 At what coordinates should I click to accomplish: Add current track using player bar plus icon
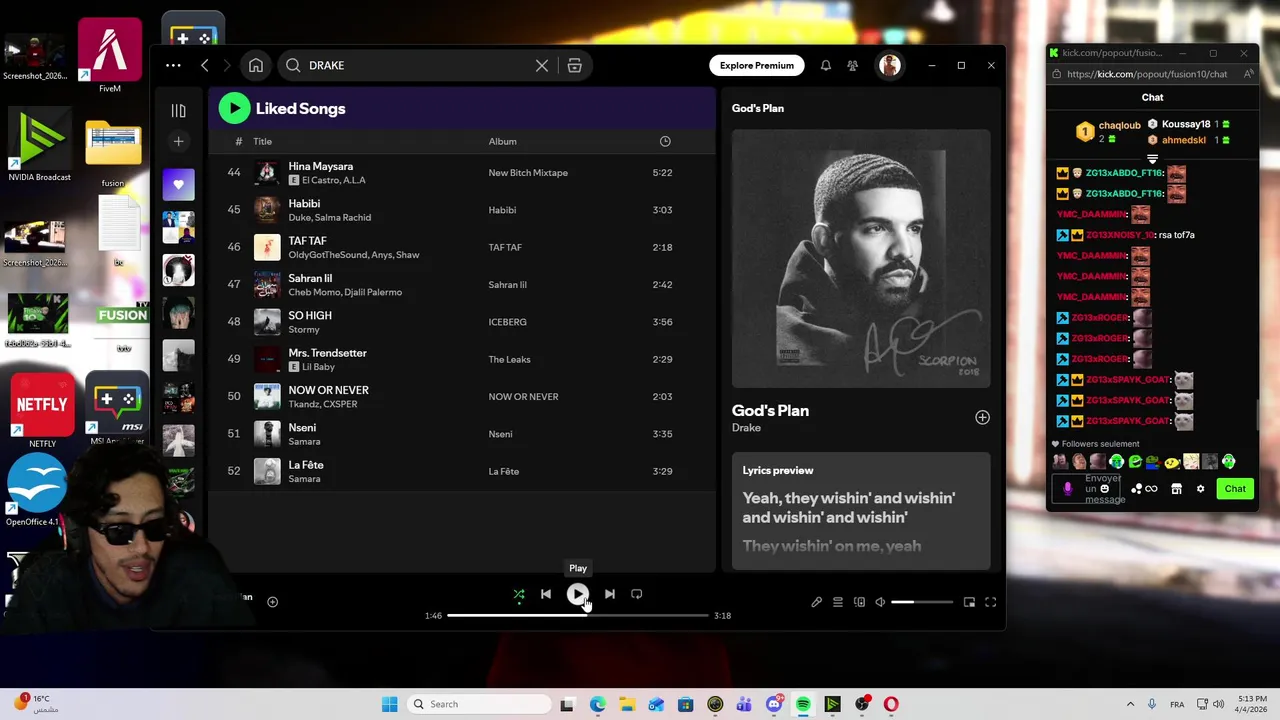click(272, 602)
